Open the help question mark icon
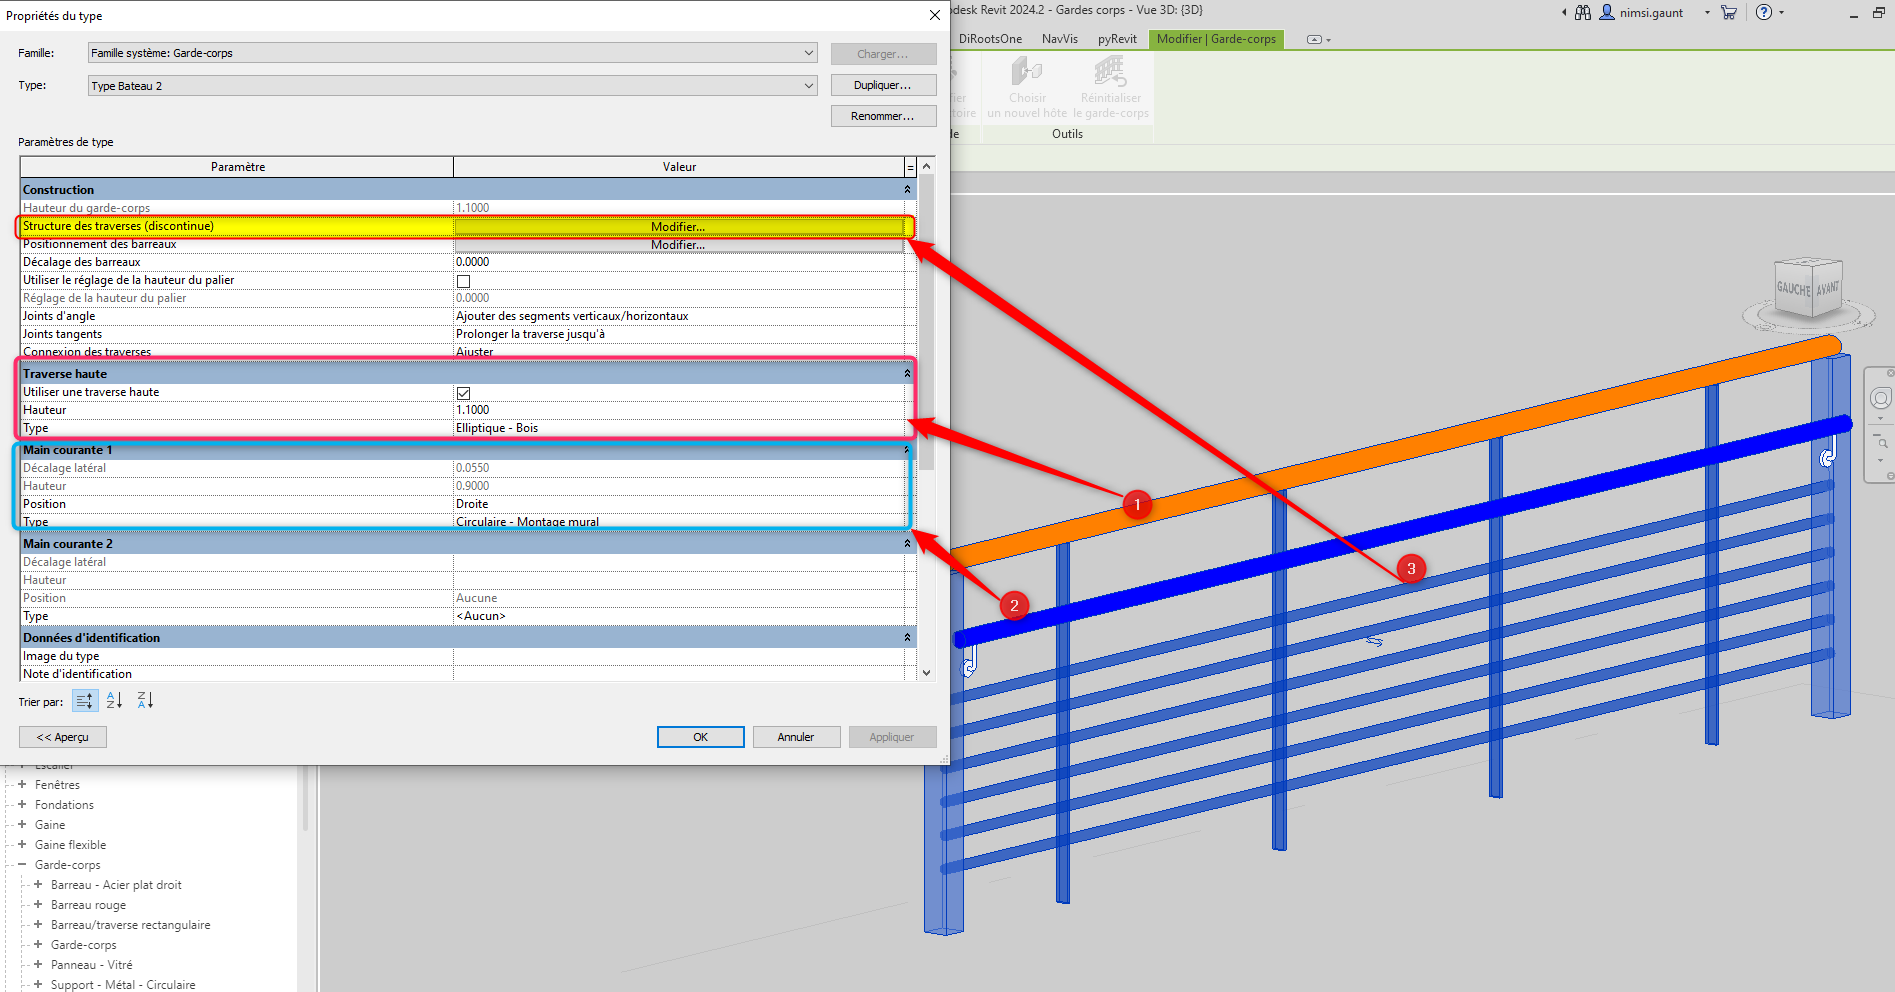The height and width of the screenshot is (992, 1895). pyautogui.click(x=1764, y=13)
